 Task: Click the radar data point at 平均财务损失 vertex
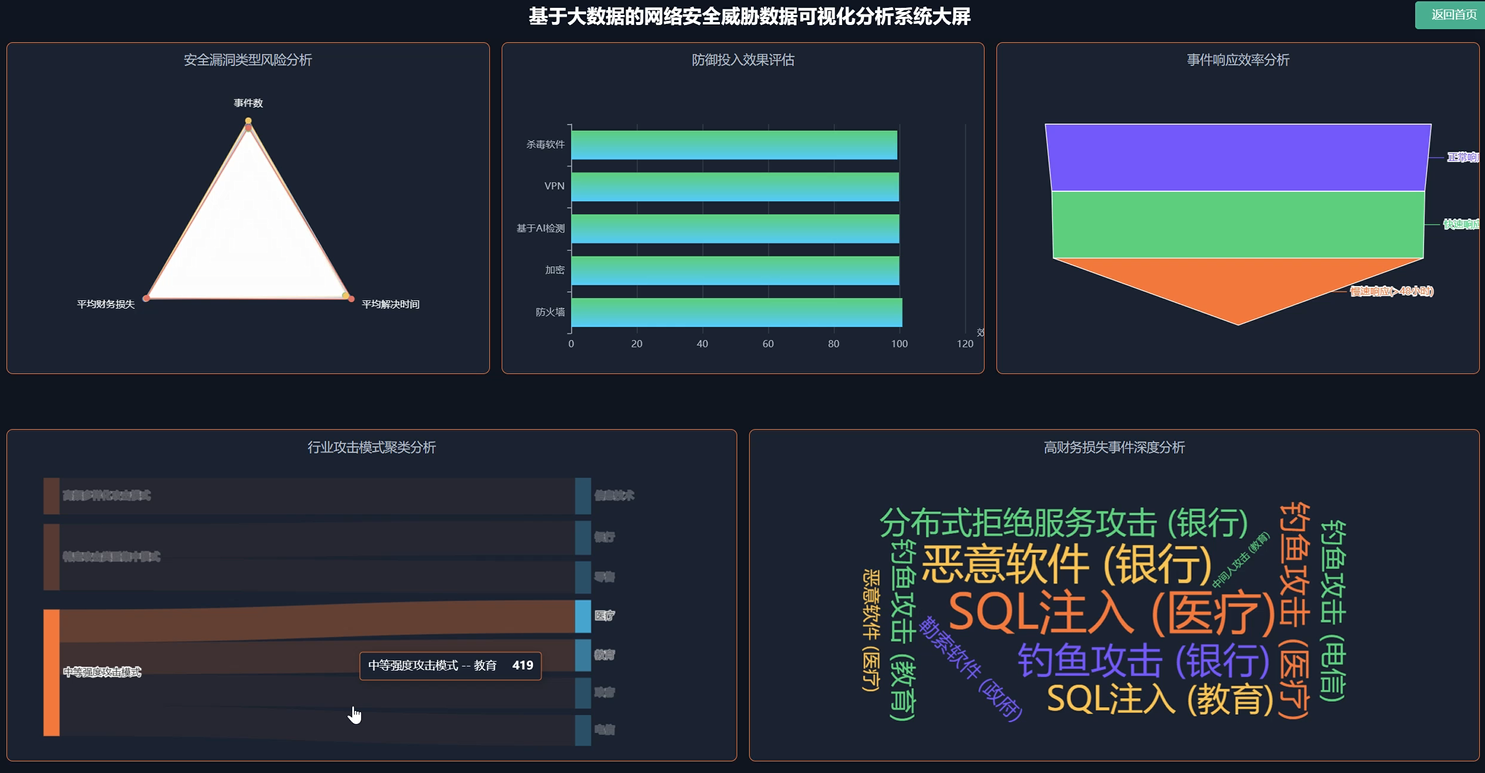[x=147, y=298]
